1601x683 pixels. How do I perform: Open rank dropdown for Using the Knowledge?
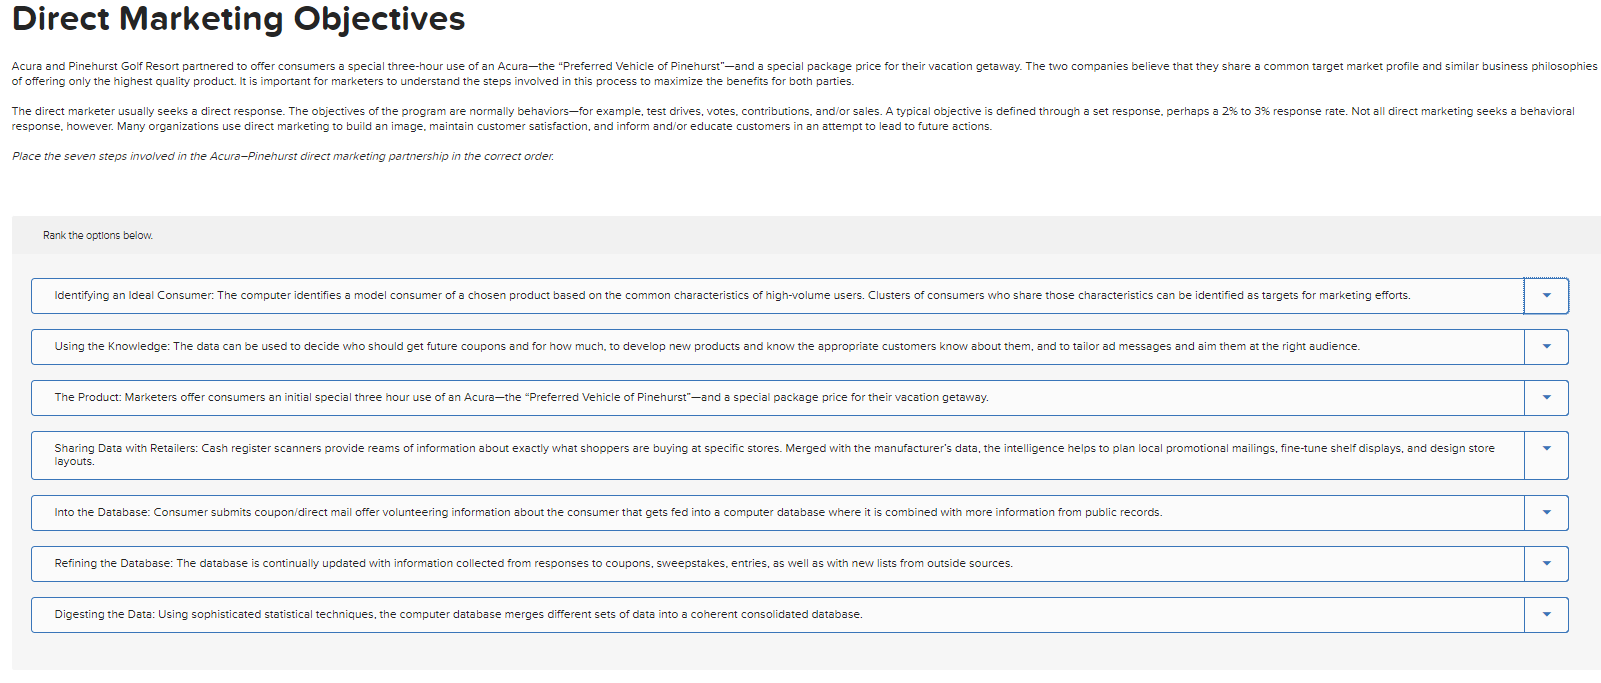click(x=1546, y=347)
